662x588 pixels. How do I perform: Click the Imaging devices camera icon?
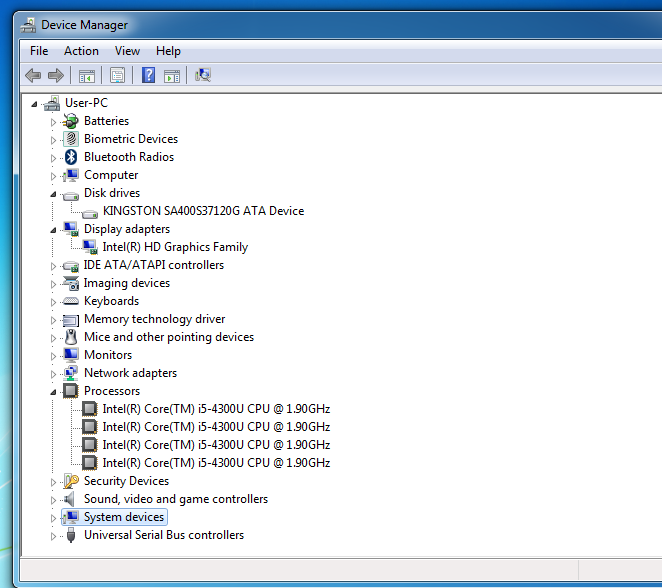tap(71, 283)
